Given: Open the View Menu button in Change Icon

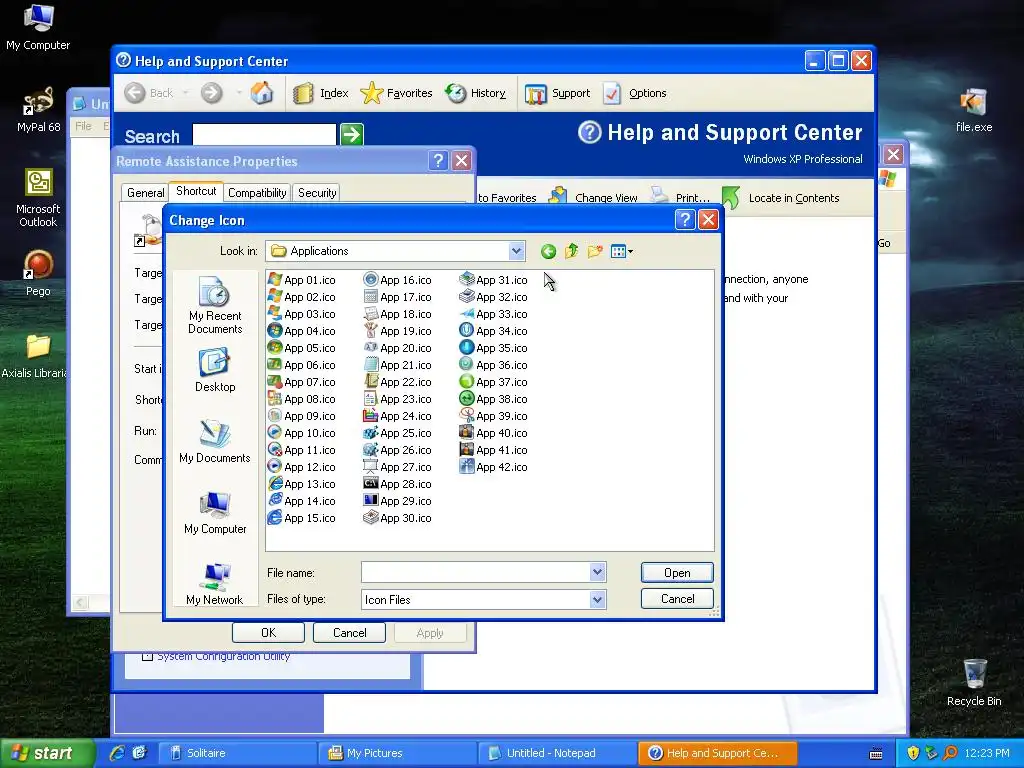Looking at the screenshot, I should (x=621, y=251).
